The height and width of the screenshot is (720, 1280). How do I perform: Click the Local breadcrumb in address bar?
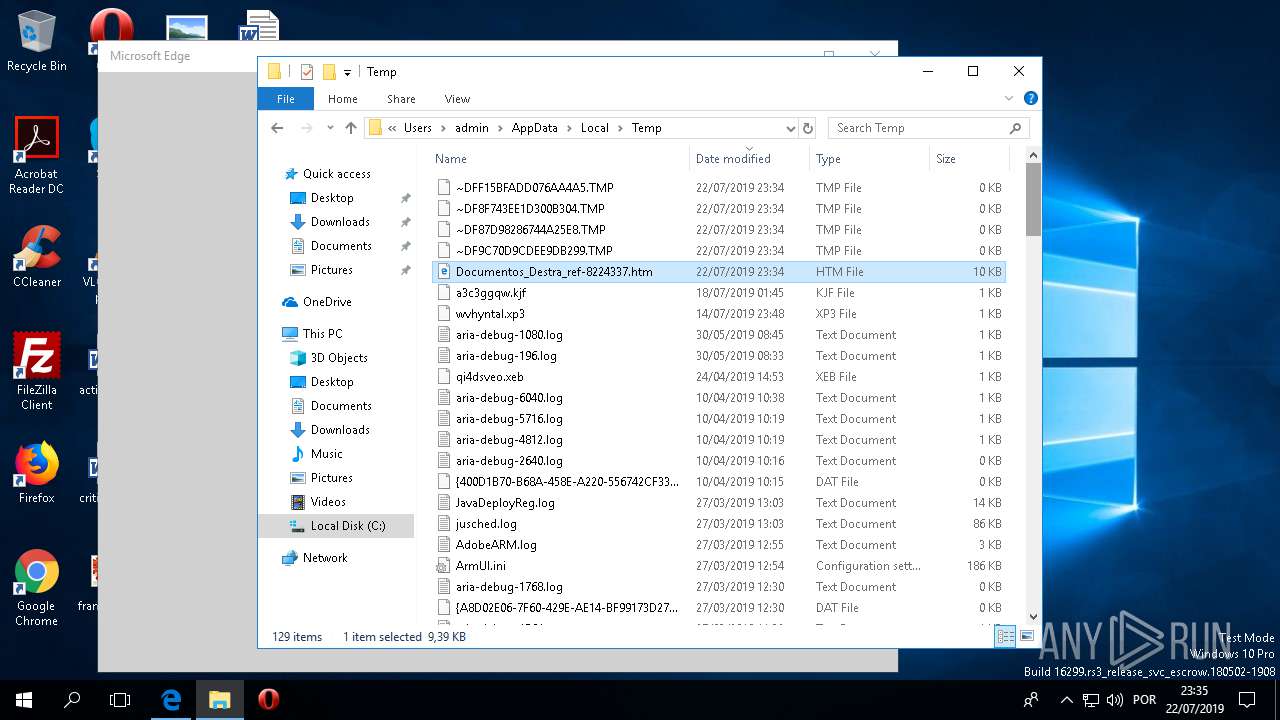click(595, 128)
